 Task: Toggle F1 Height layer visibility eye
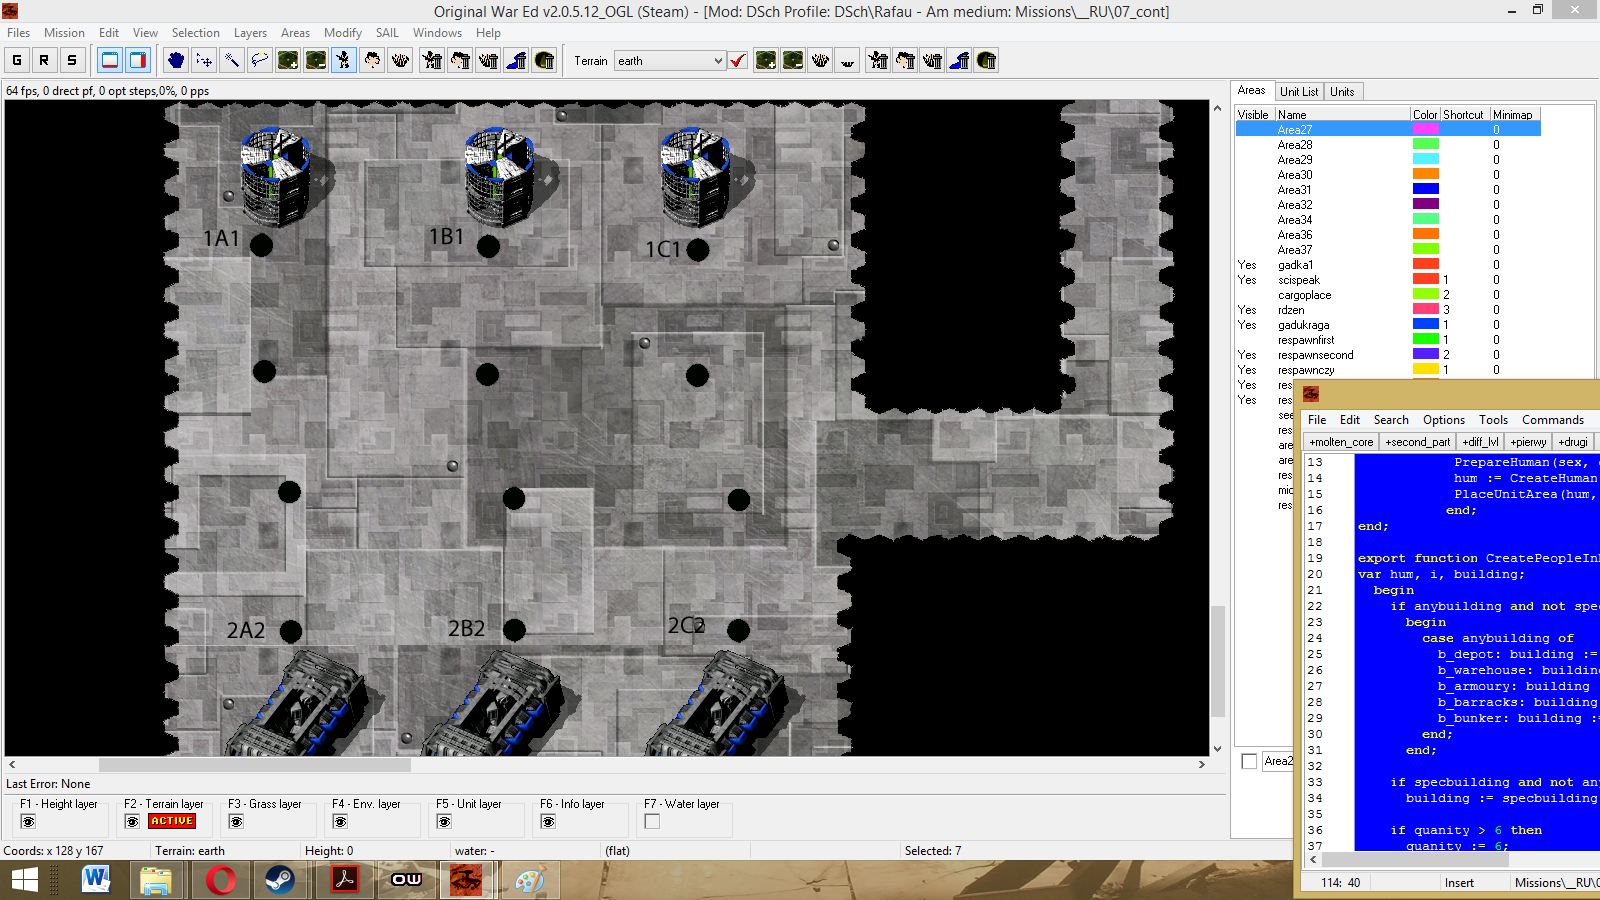28,822
